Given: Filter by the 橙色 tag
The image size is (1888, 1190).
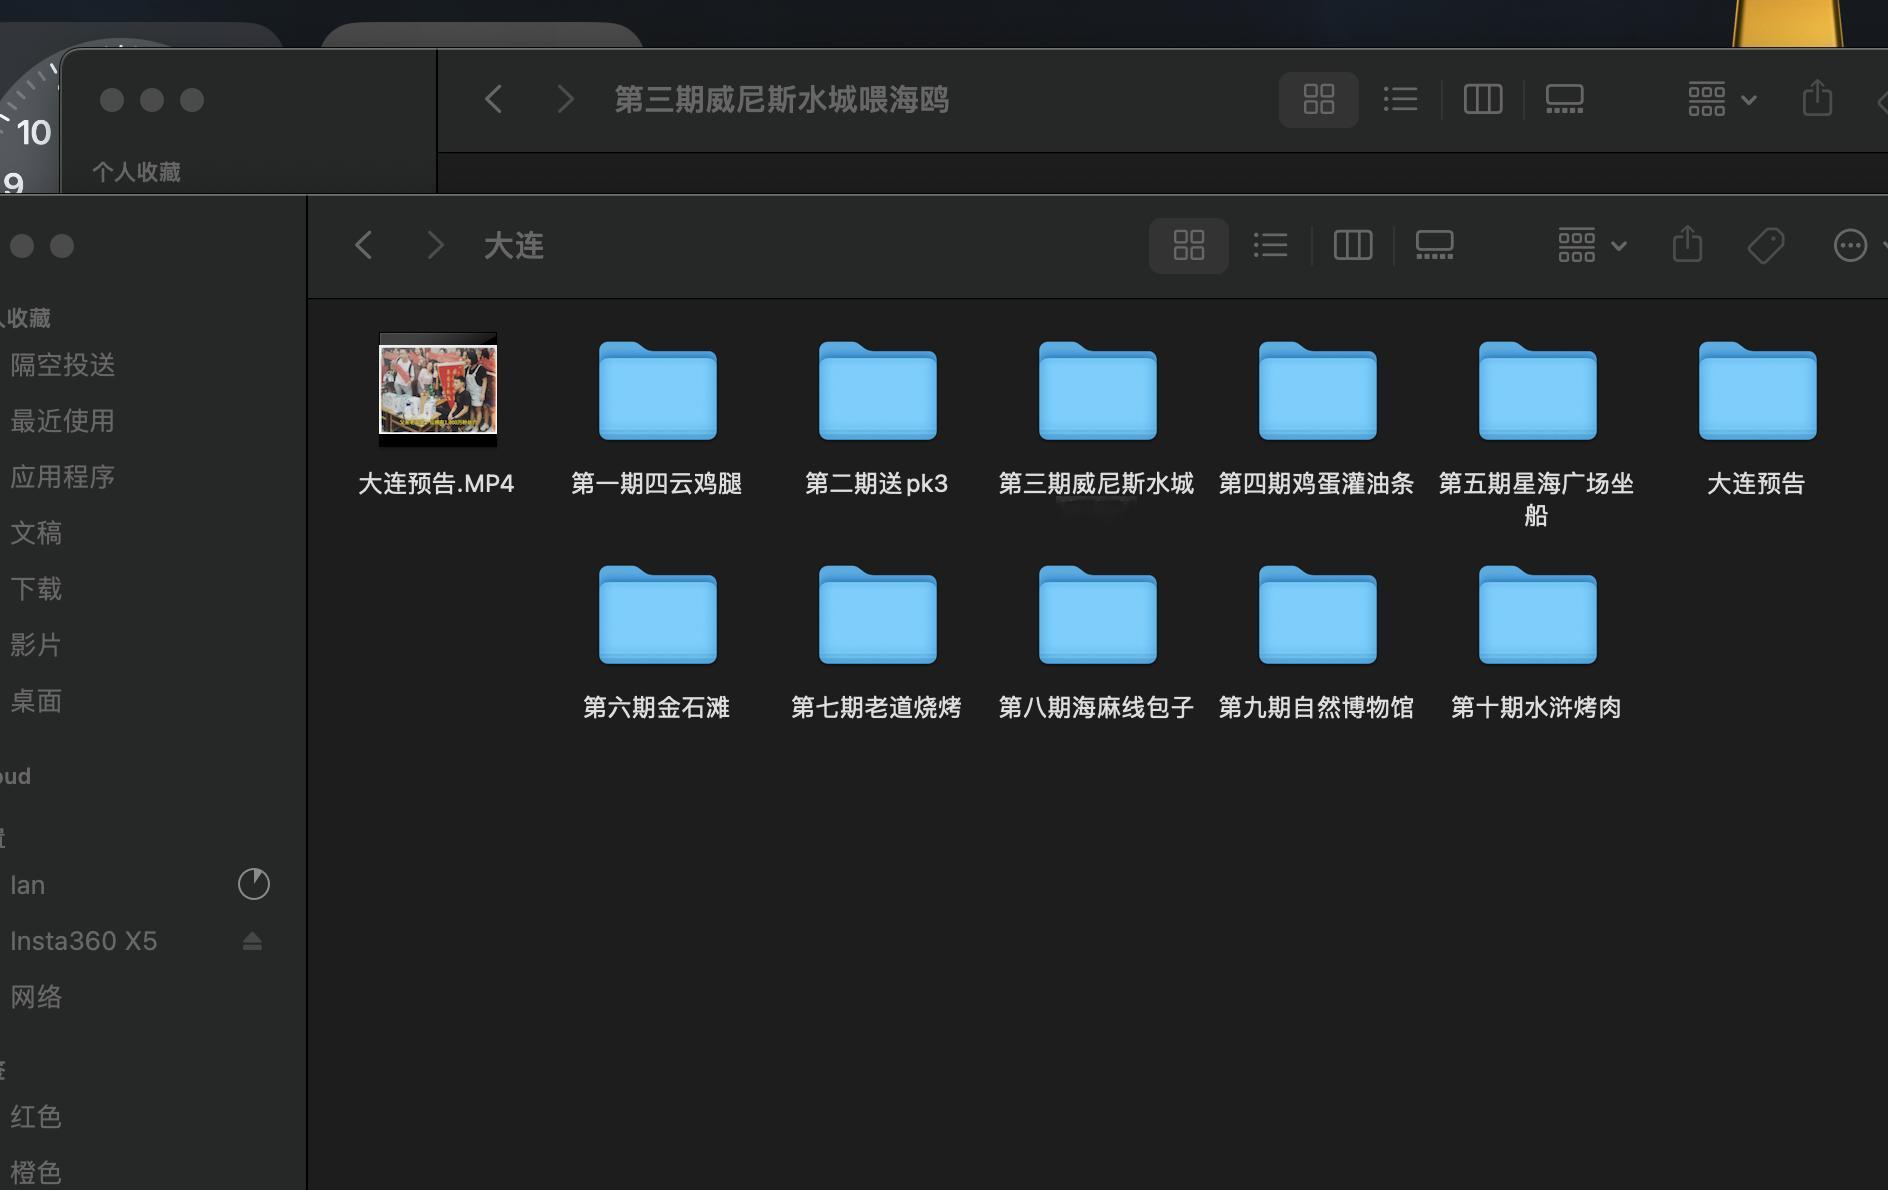Looking at the screenshot, I should point(36,1173).
